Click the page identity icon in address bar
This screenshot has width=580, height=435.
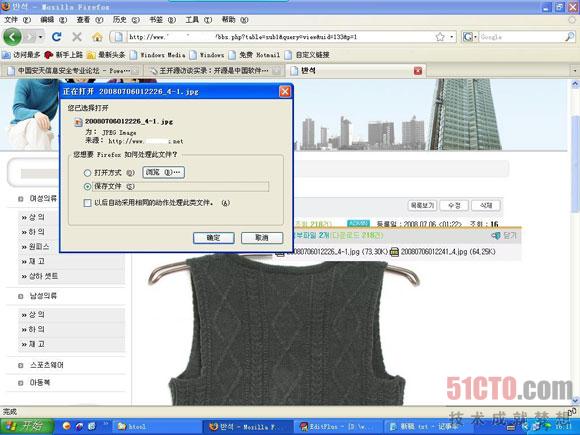pos(119,37)
